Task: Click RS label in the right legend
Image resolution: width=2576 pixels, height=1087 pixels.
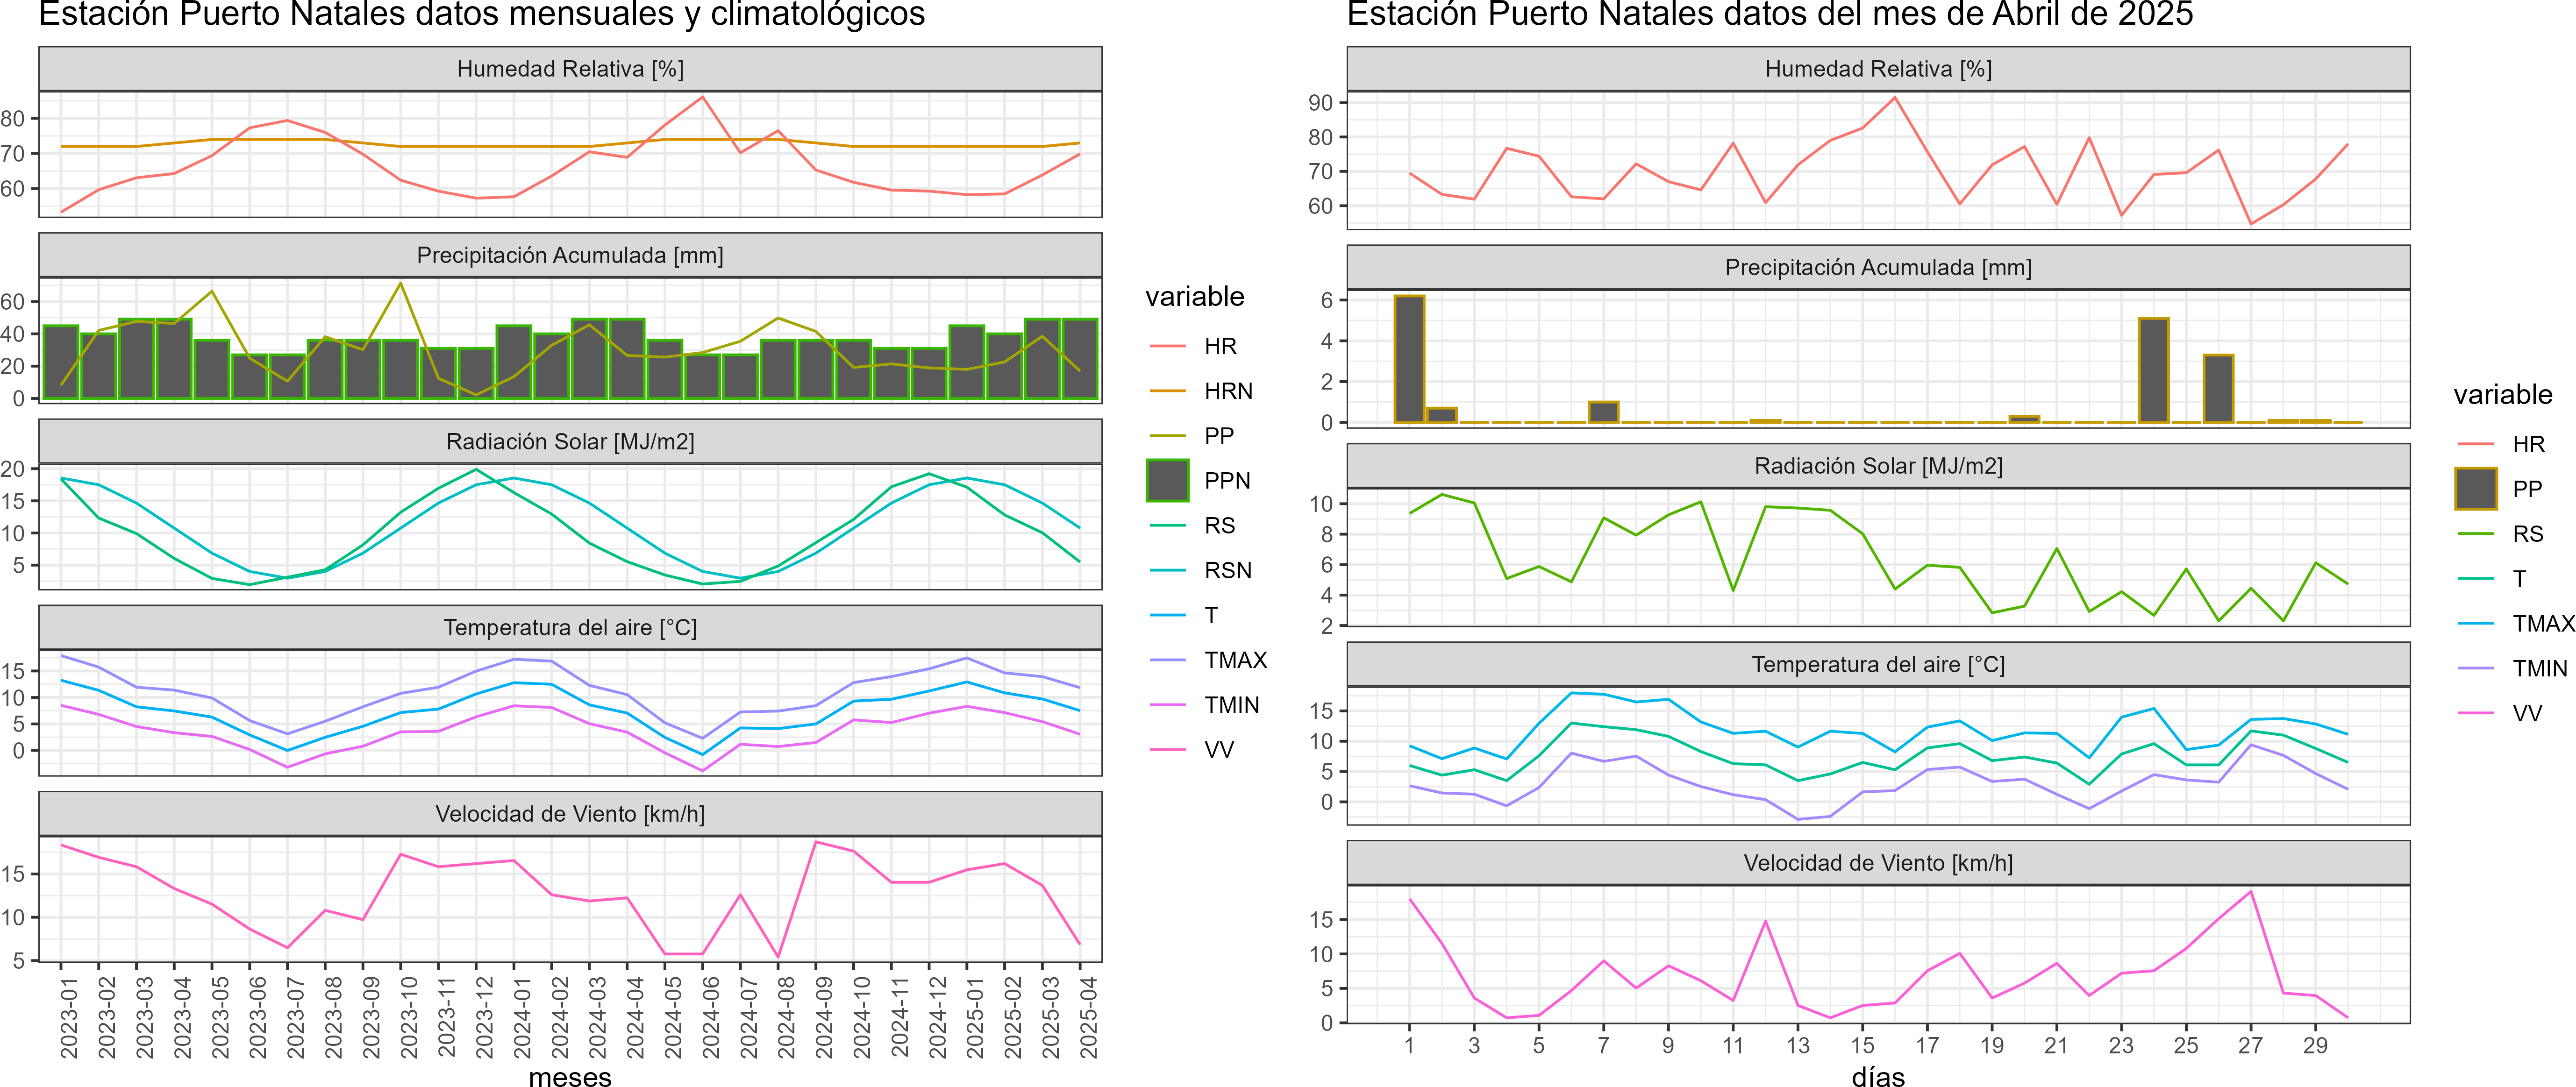Action: (x=2528, y=534)
